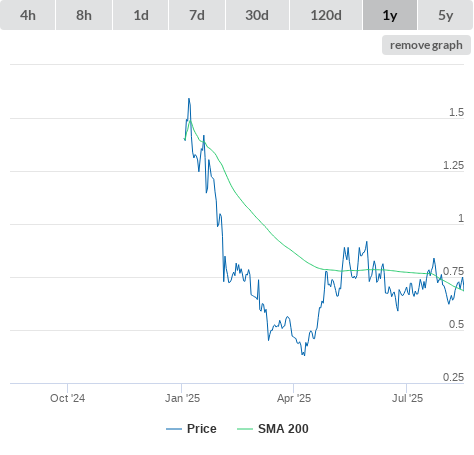Click the 0.75 y-axis label
The width and height of the screenshot is (474, 455).
(453, 271)
